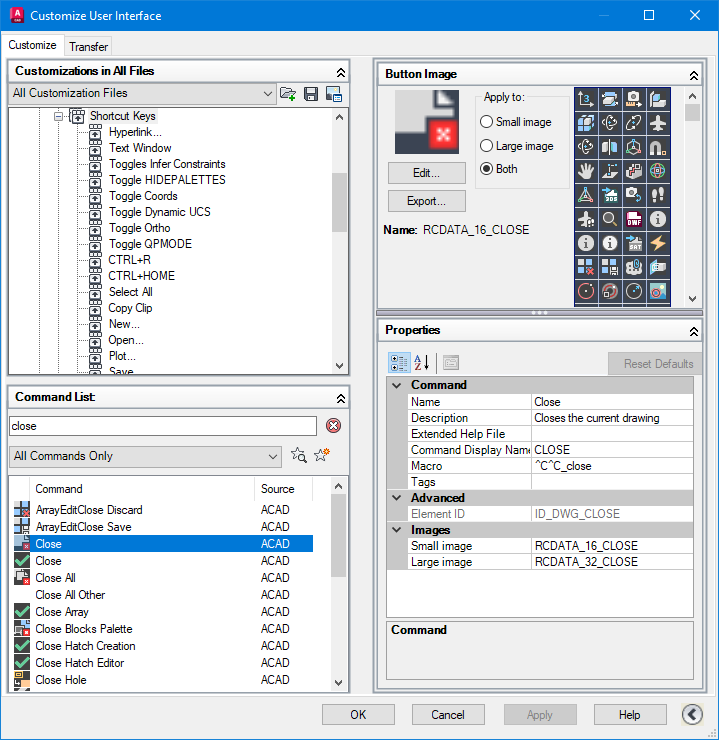Screen dimensions: 719x740
Task: Collapse Customizations in All Files pane
Action: point(341,73)
